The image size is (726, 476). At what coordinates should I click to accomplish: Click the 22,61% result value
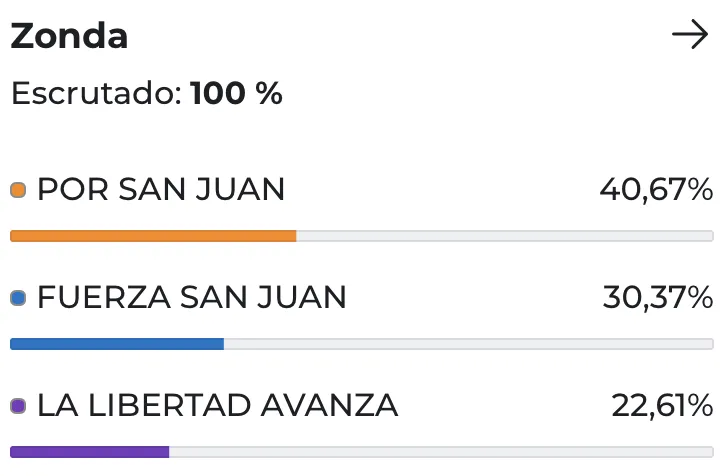[662, 405]
